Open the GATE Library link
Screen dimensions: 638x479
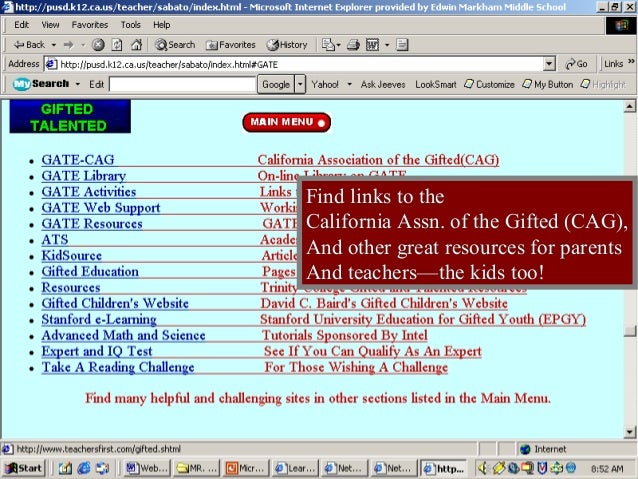(83, 175)
